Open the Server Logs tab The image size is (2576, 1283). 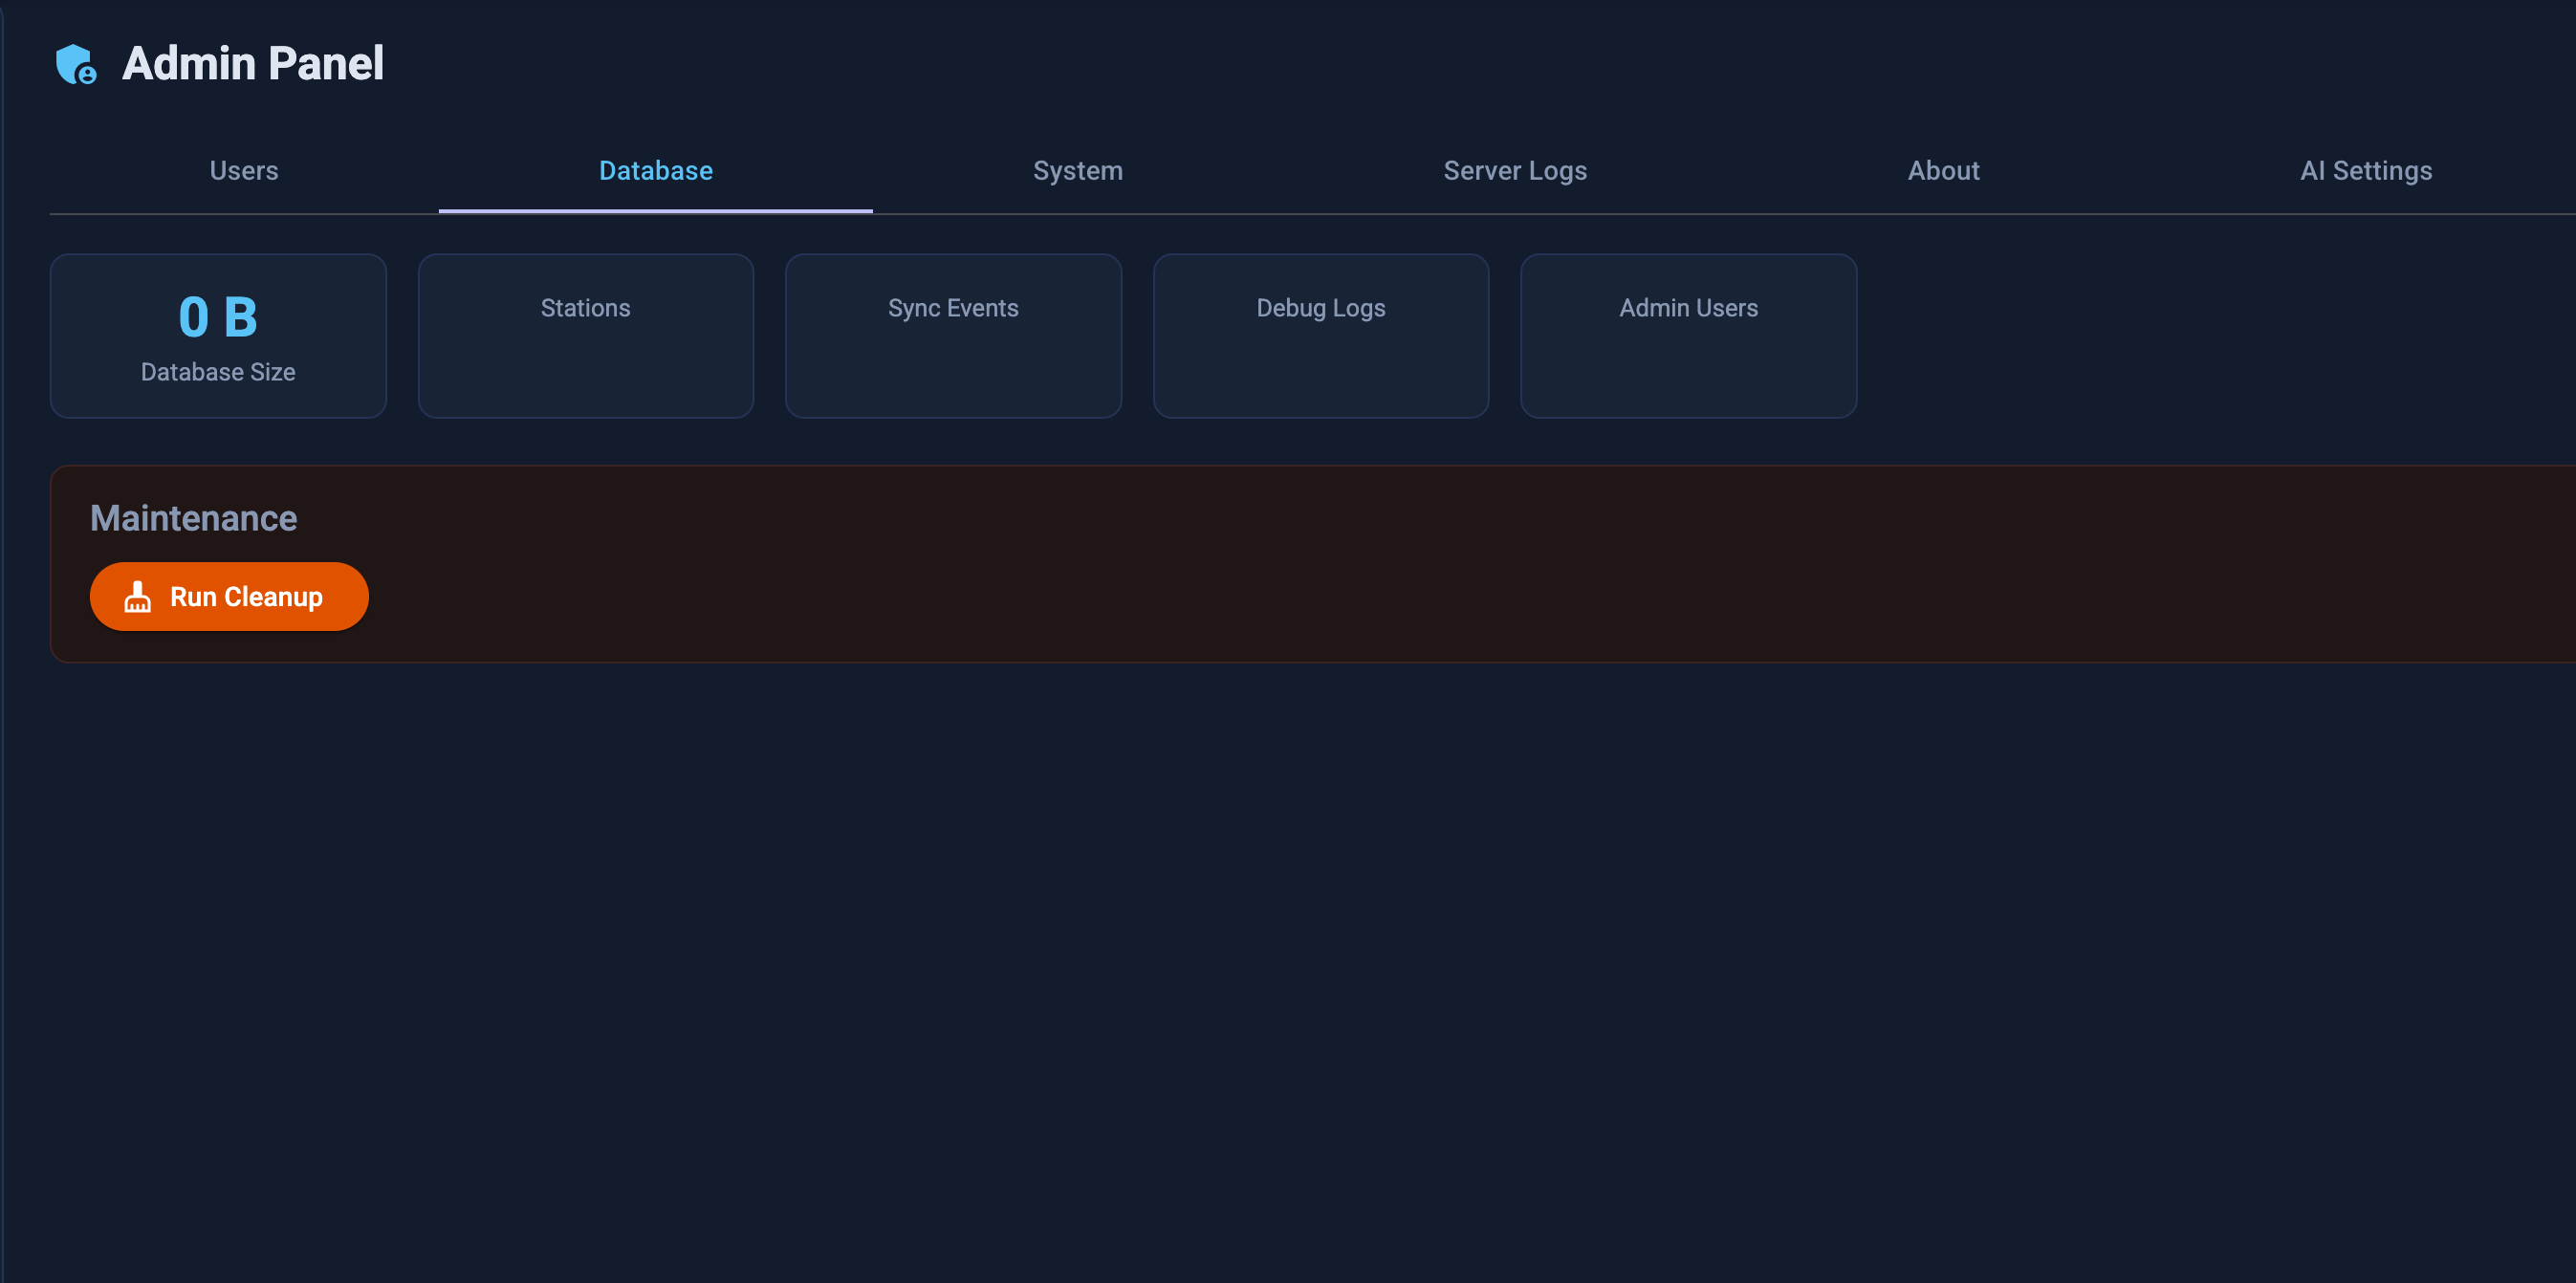pyautogui.click(x=1515, y=171)
